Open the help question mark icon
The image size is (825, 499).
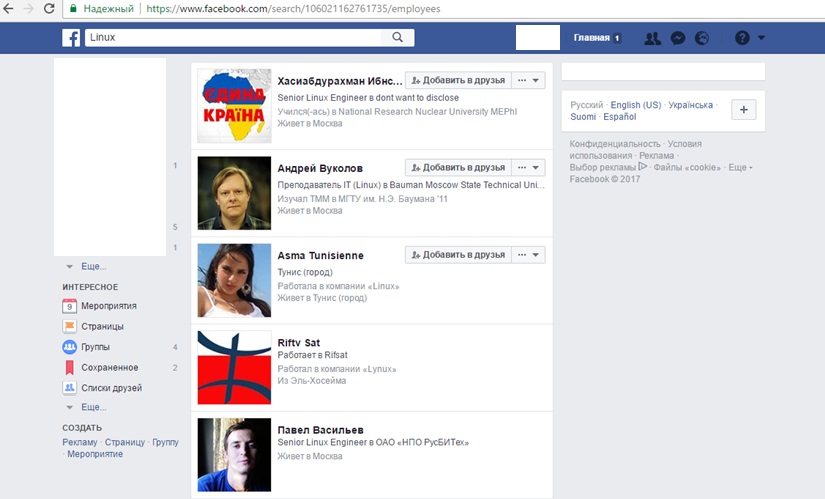point(742,38)
